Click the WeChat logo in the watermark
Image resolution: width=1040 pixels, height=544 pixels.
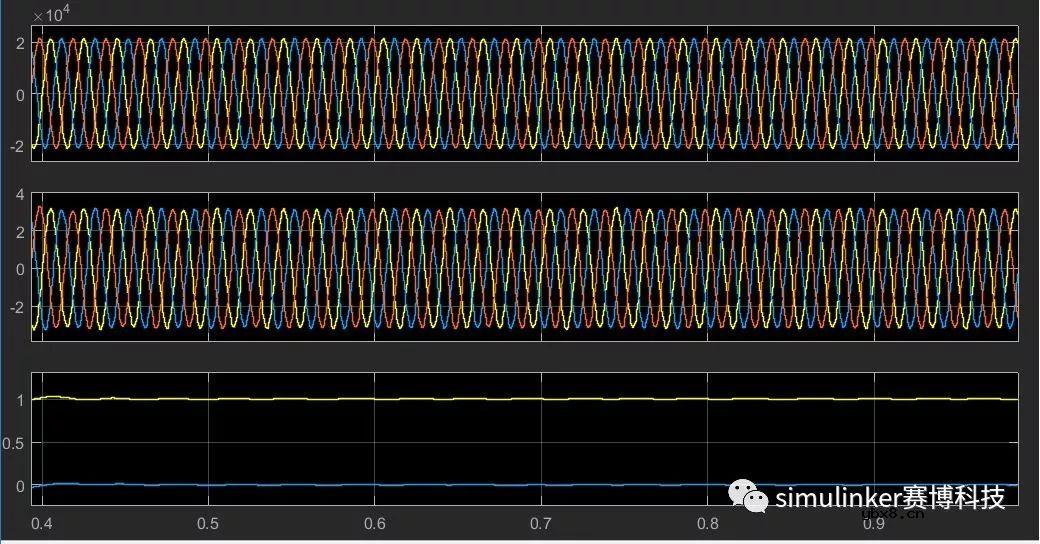749,495
